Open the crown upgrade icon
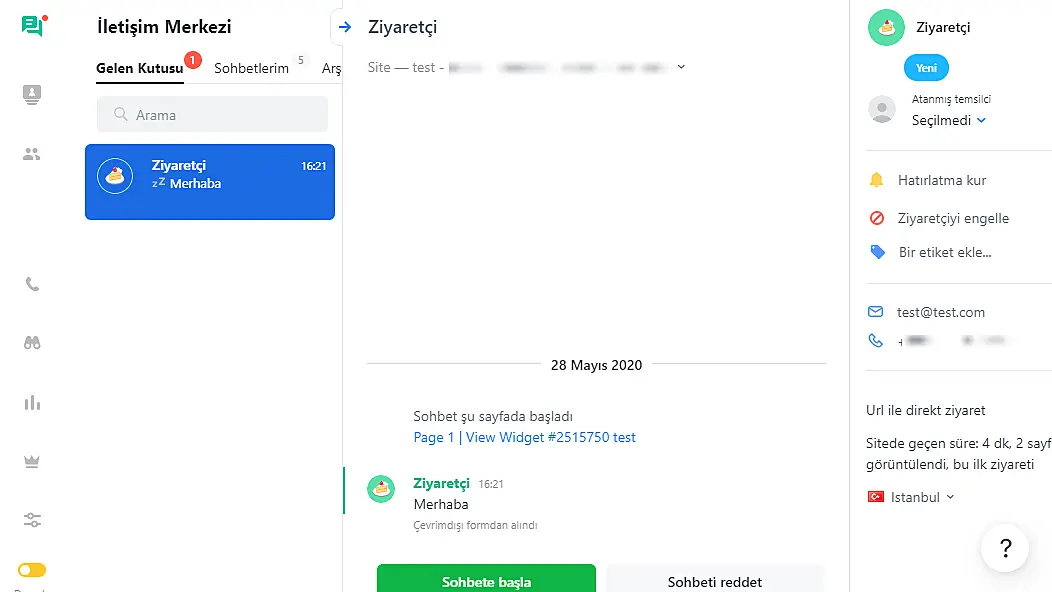This screenshot has height=592, width=1052. point(32,461)
